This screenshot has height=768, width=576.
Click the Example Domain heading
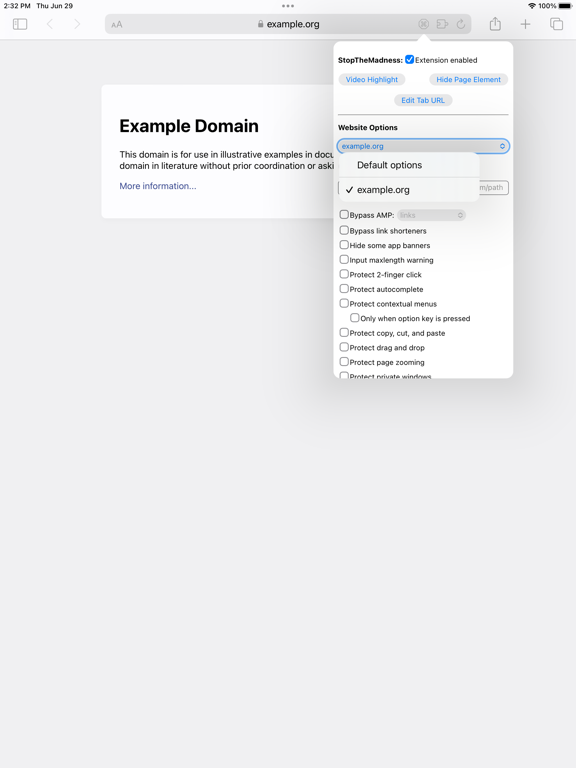coord(189,126)
